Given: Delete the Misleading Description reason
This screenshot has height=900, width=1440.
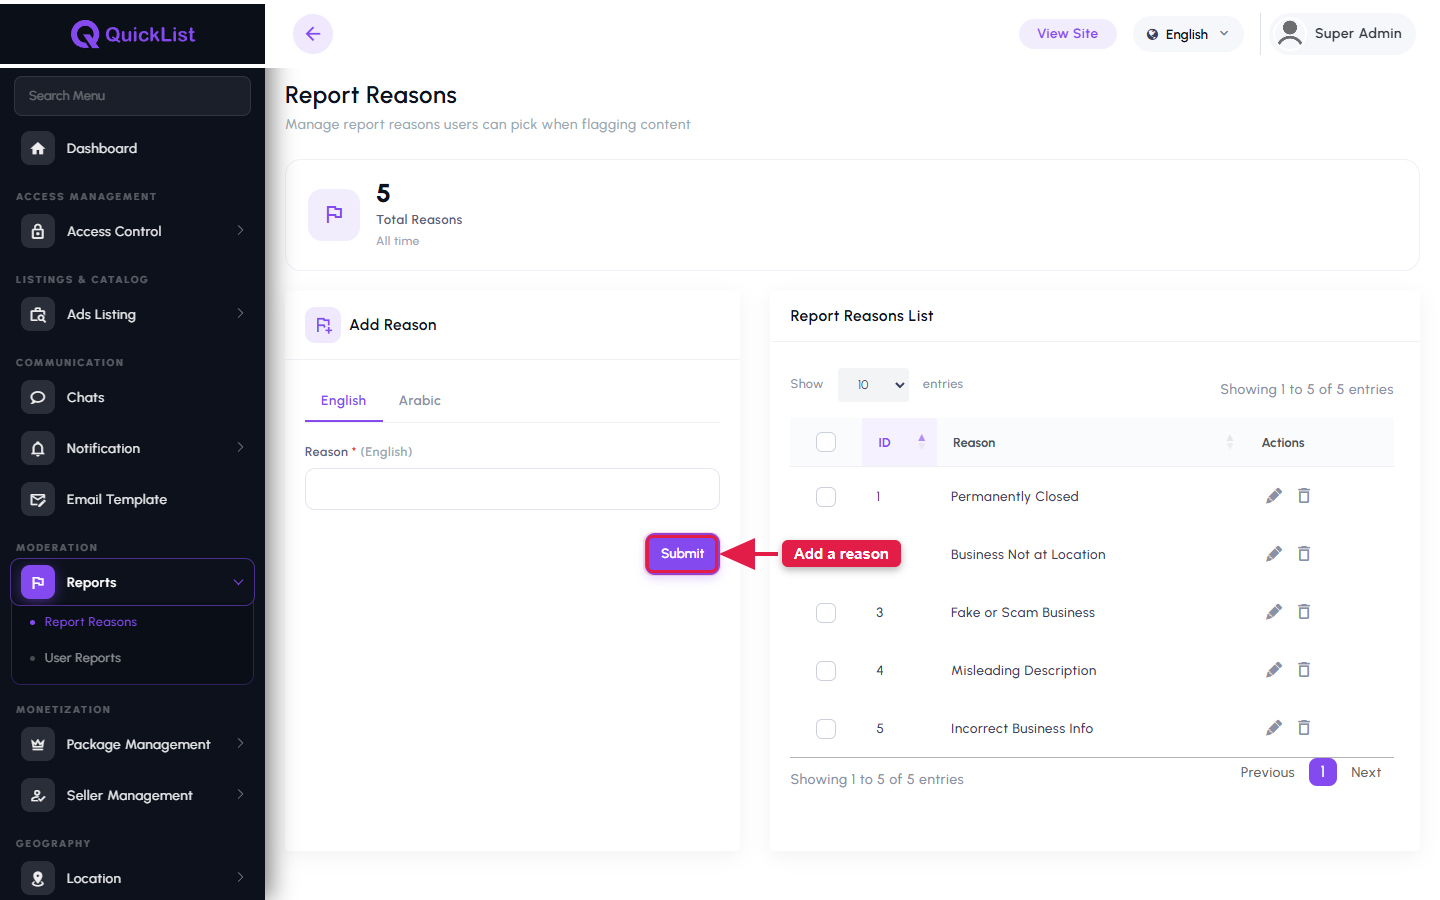Looking at the screenshot, I should (1304, 670).
